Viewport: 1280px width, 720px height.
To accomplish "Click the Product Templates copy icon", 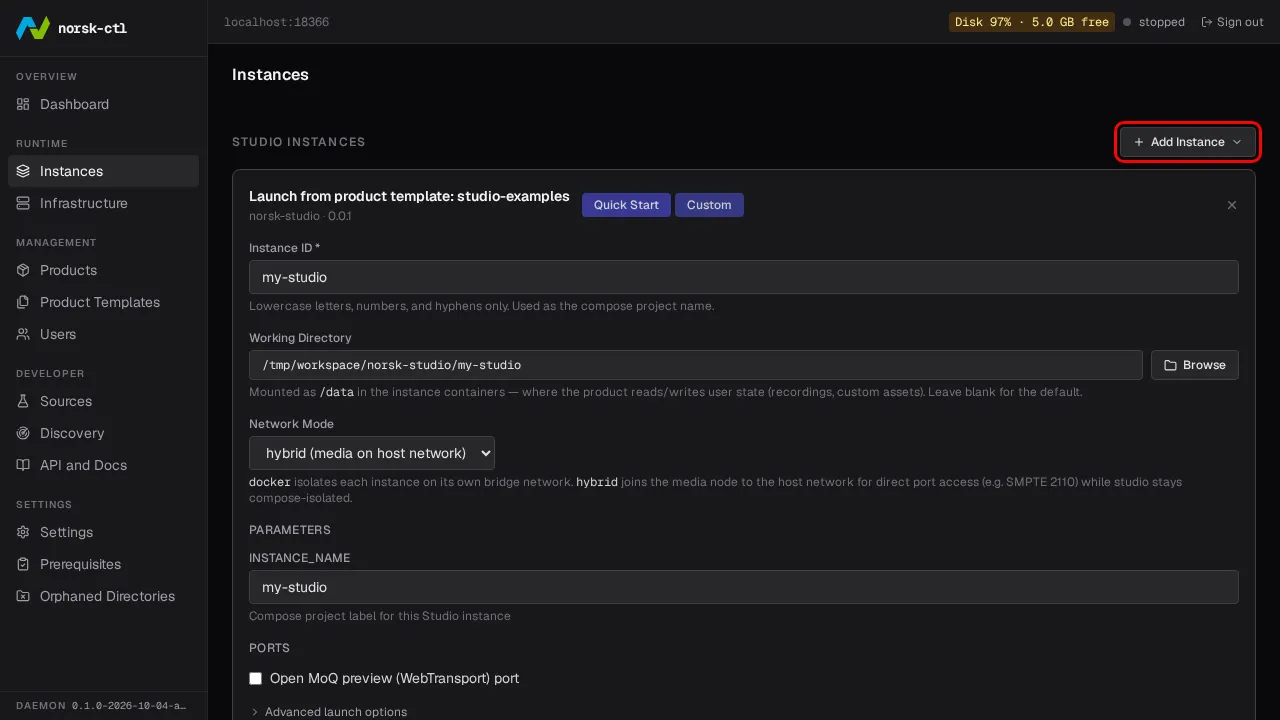I will (23, 302).
